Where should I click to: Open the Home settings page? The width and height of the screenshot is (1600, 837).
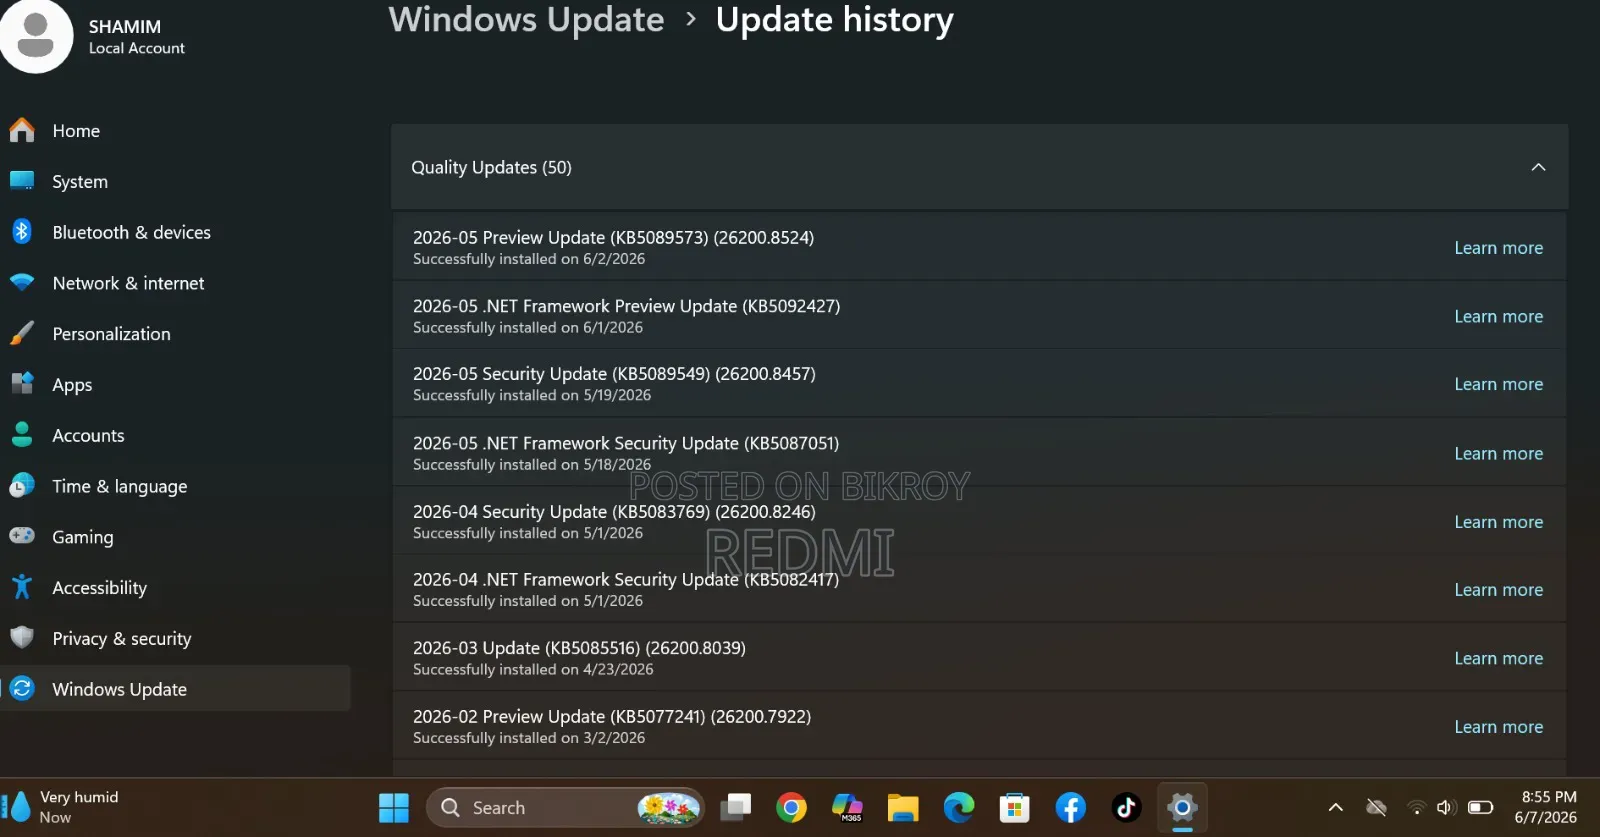click(x=76, y=131)
